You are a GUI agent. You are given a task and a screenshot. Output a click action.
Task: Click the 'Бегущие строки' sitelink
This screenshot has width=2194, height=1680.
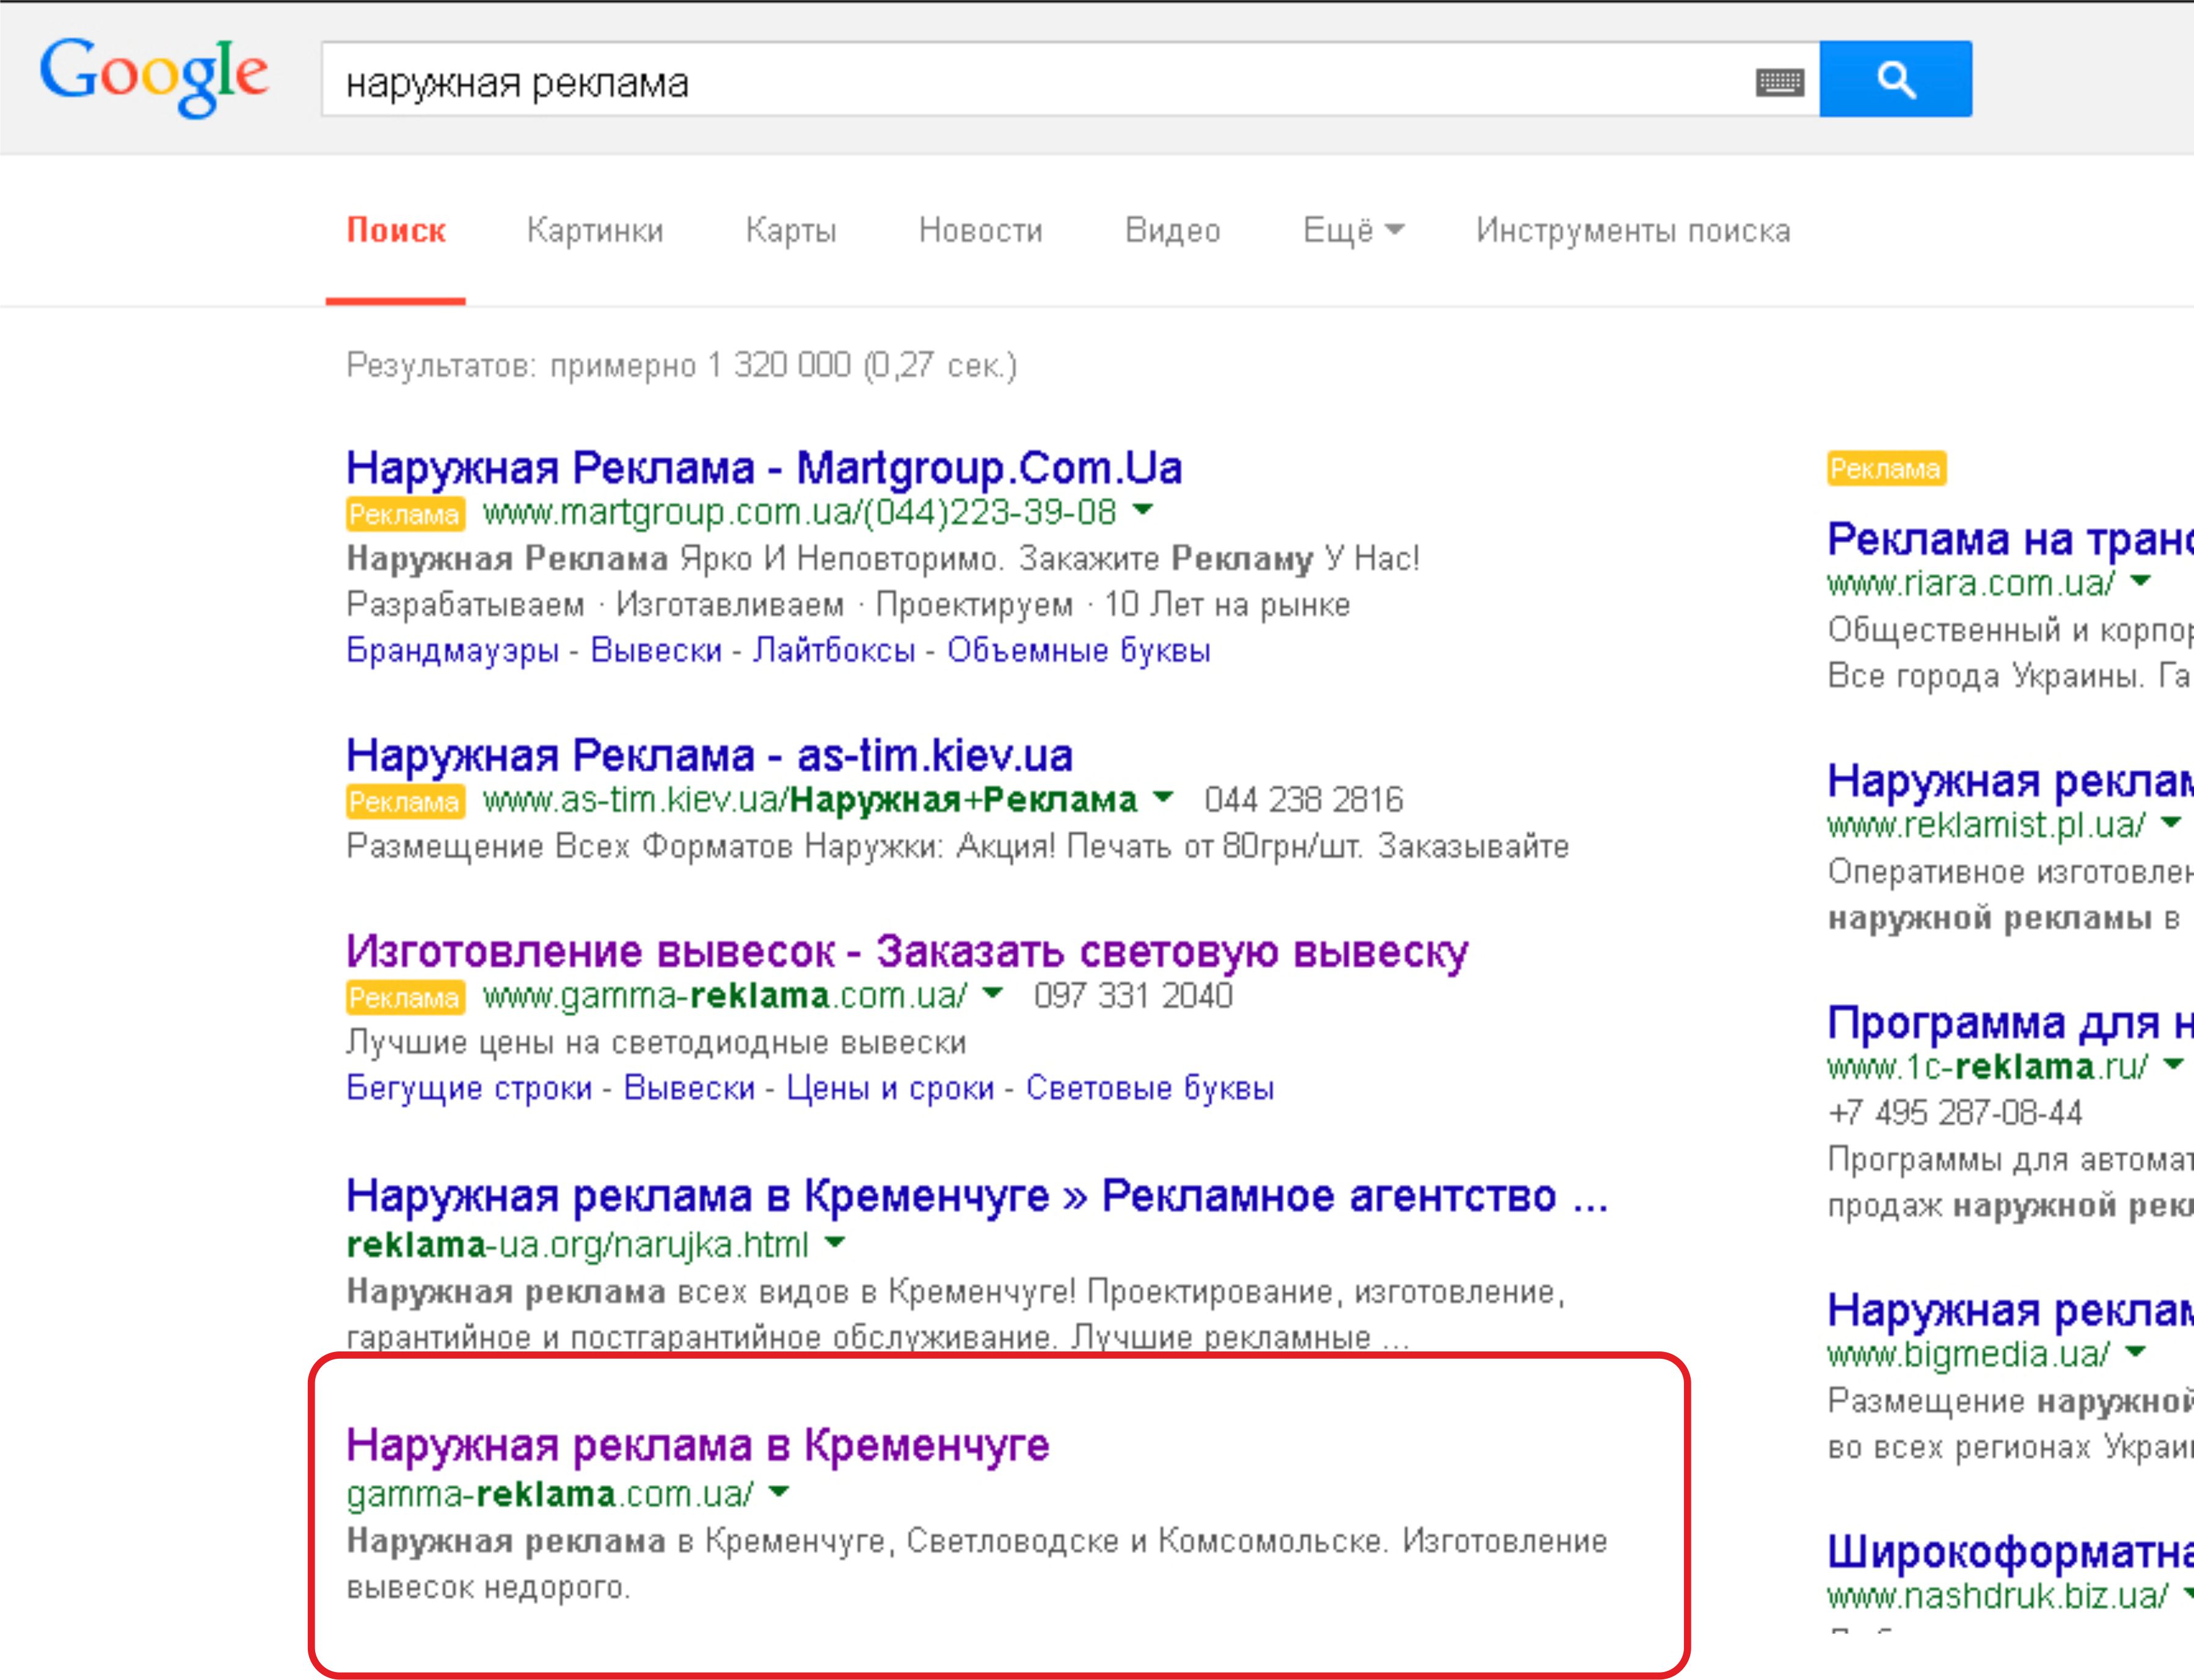(469, 1087)
